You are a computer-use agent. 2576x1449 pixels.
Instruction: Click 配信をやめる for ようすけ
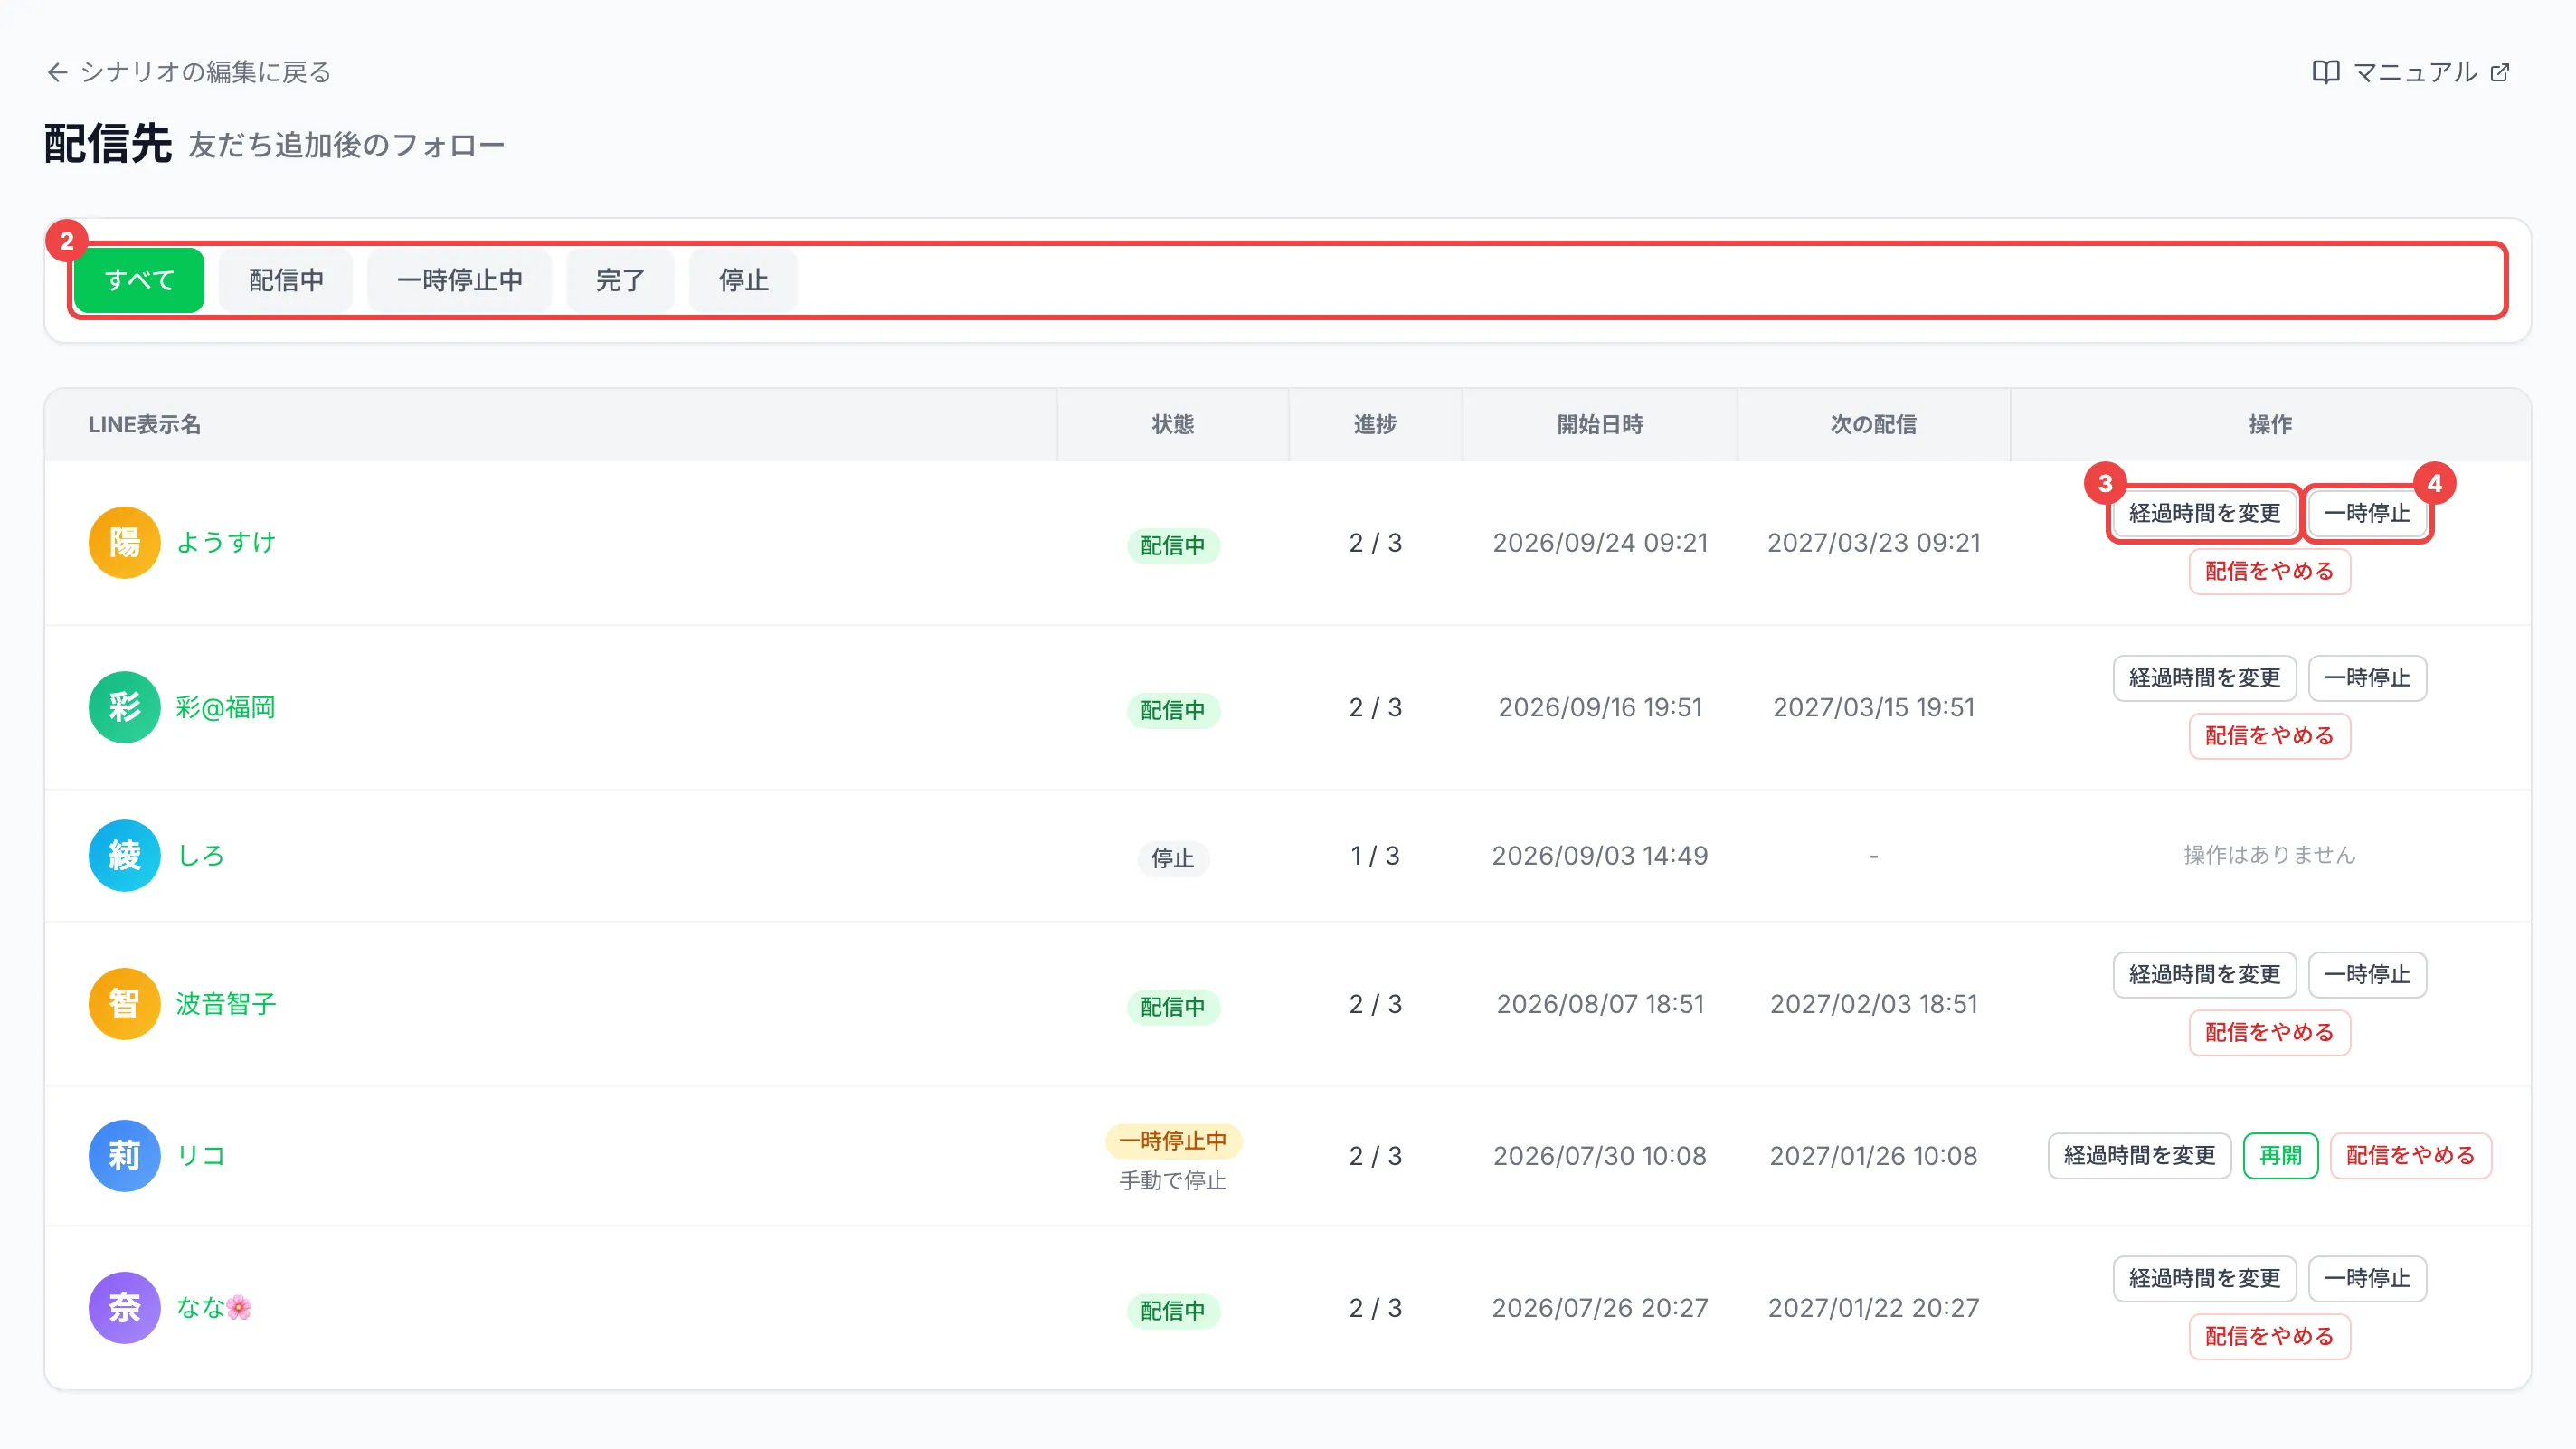[x=2269, y=571]
